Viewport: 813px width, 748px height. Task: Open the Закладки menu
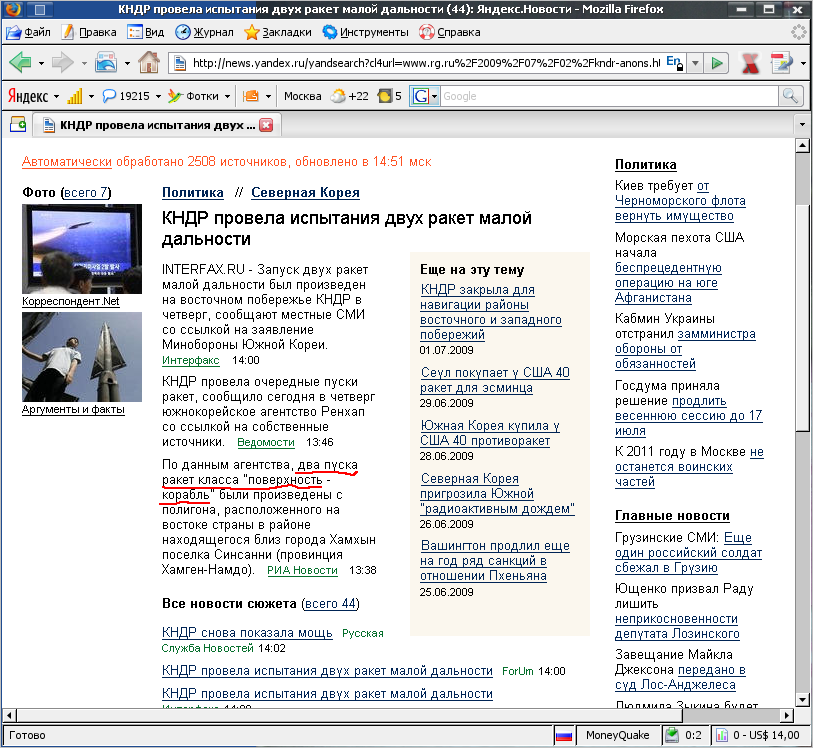coord(278,32)
